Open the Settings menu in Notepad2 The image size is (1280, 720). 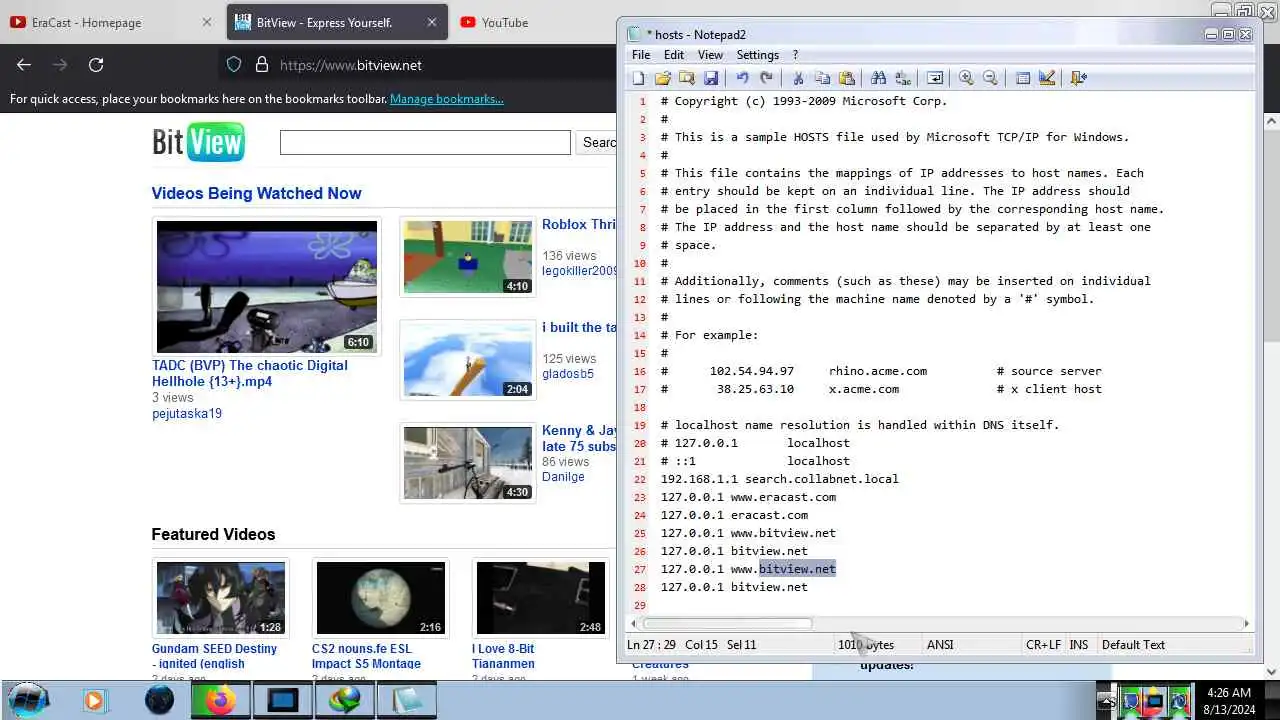click(757, 55)
